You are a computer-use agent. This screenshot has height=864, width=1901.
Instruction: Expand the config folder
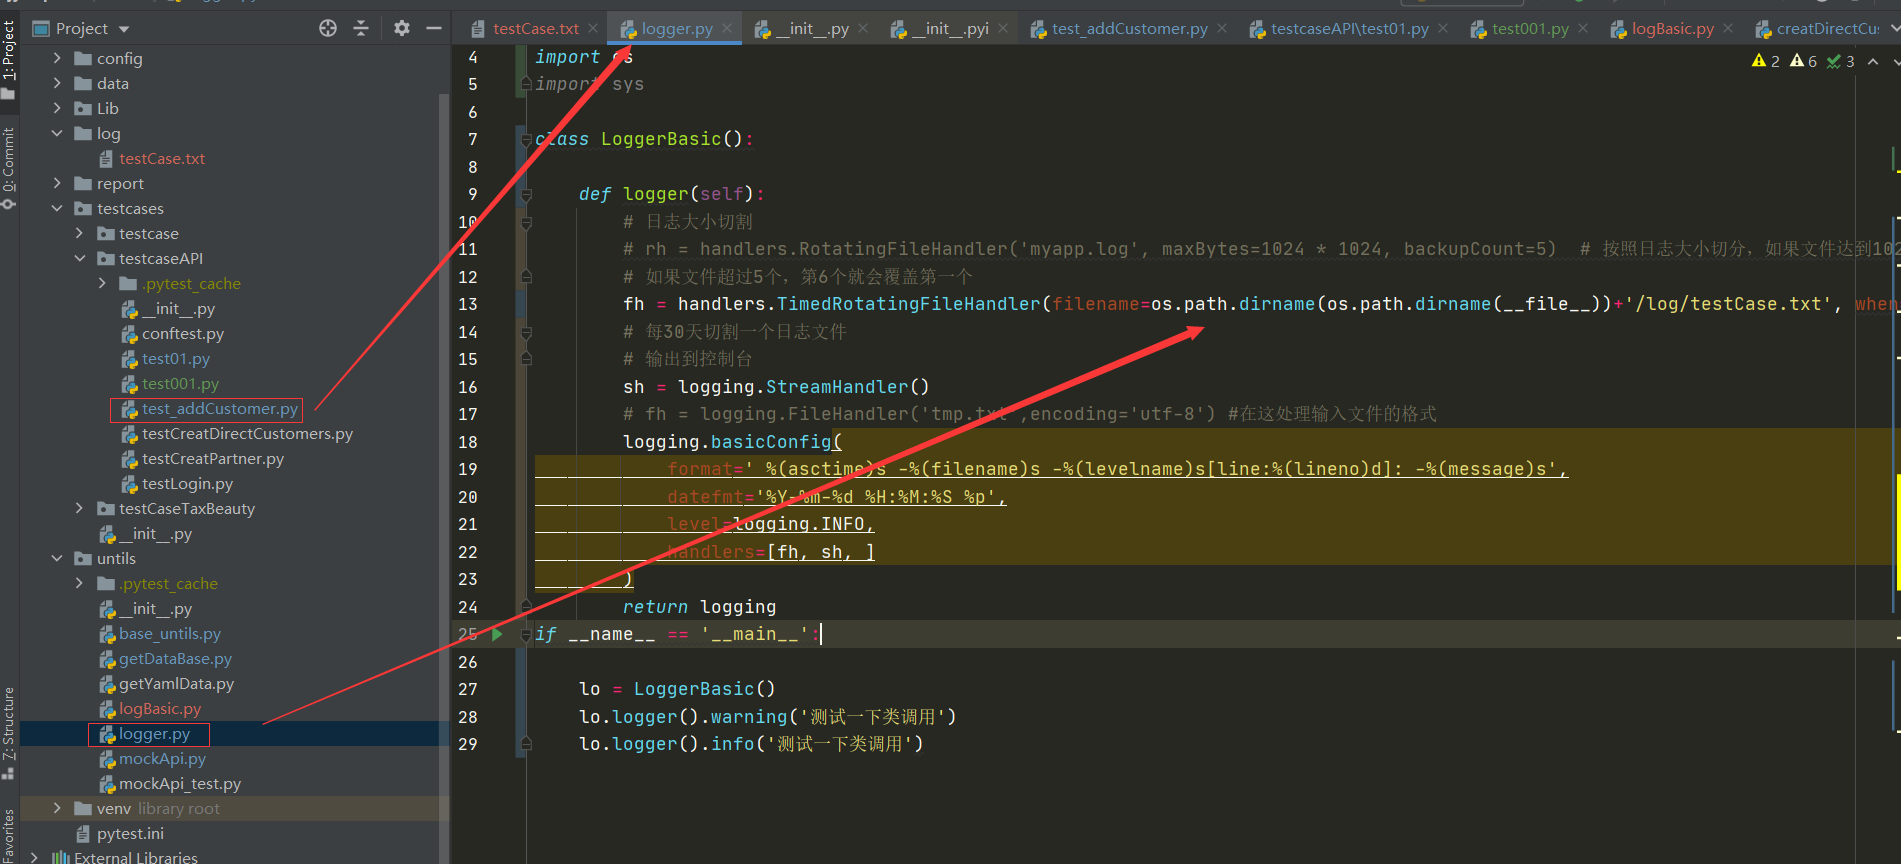(57, 58)
